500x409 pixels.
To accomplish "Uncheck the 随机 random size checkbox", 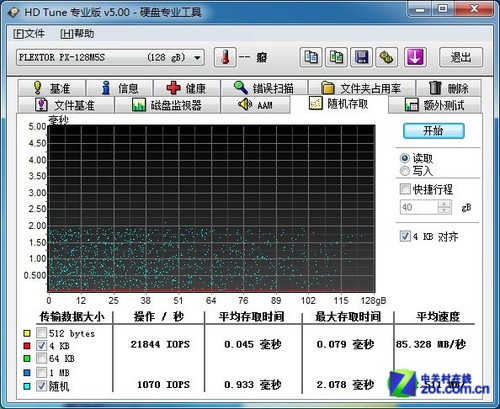I will pyautogui.click(x=42, y=386).
